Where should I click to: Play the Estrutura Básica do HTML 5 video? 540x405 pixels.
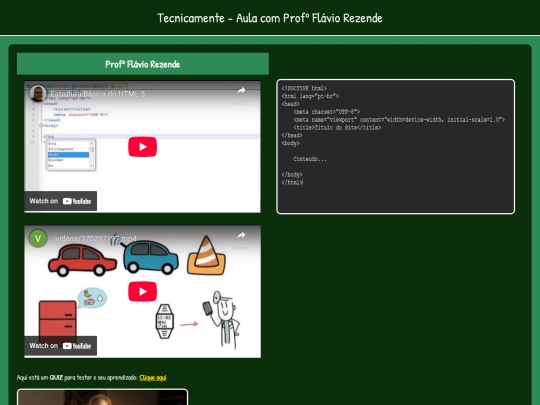pyautogui.click(x=142, y=147)
